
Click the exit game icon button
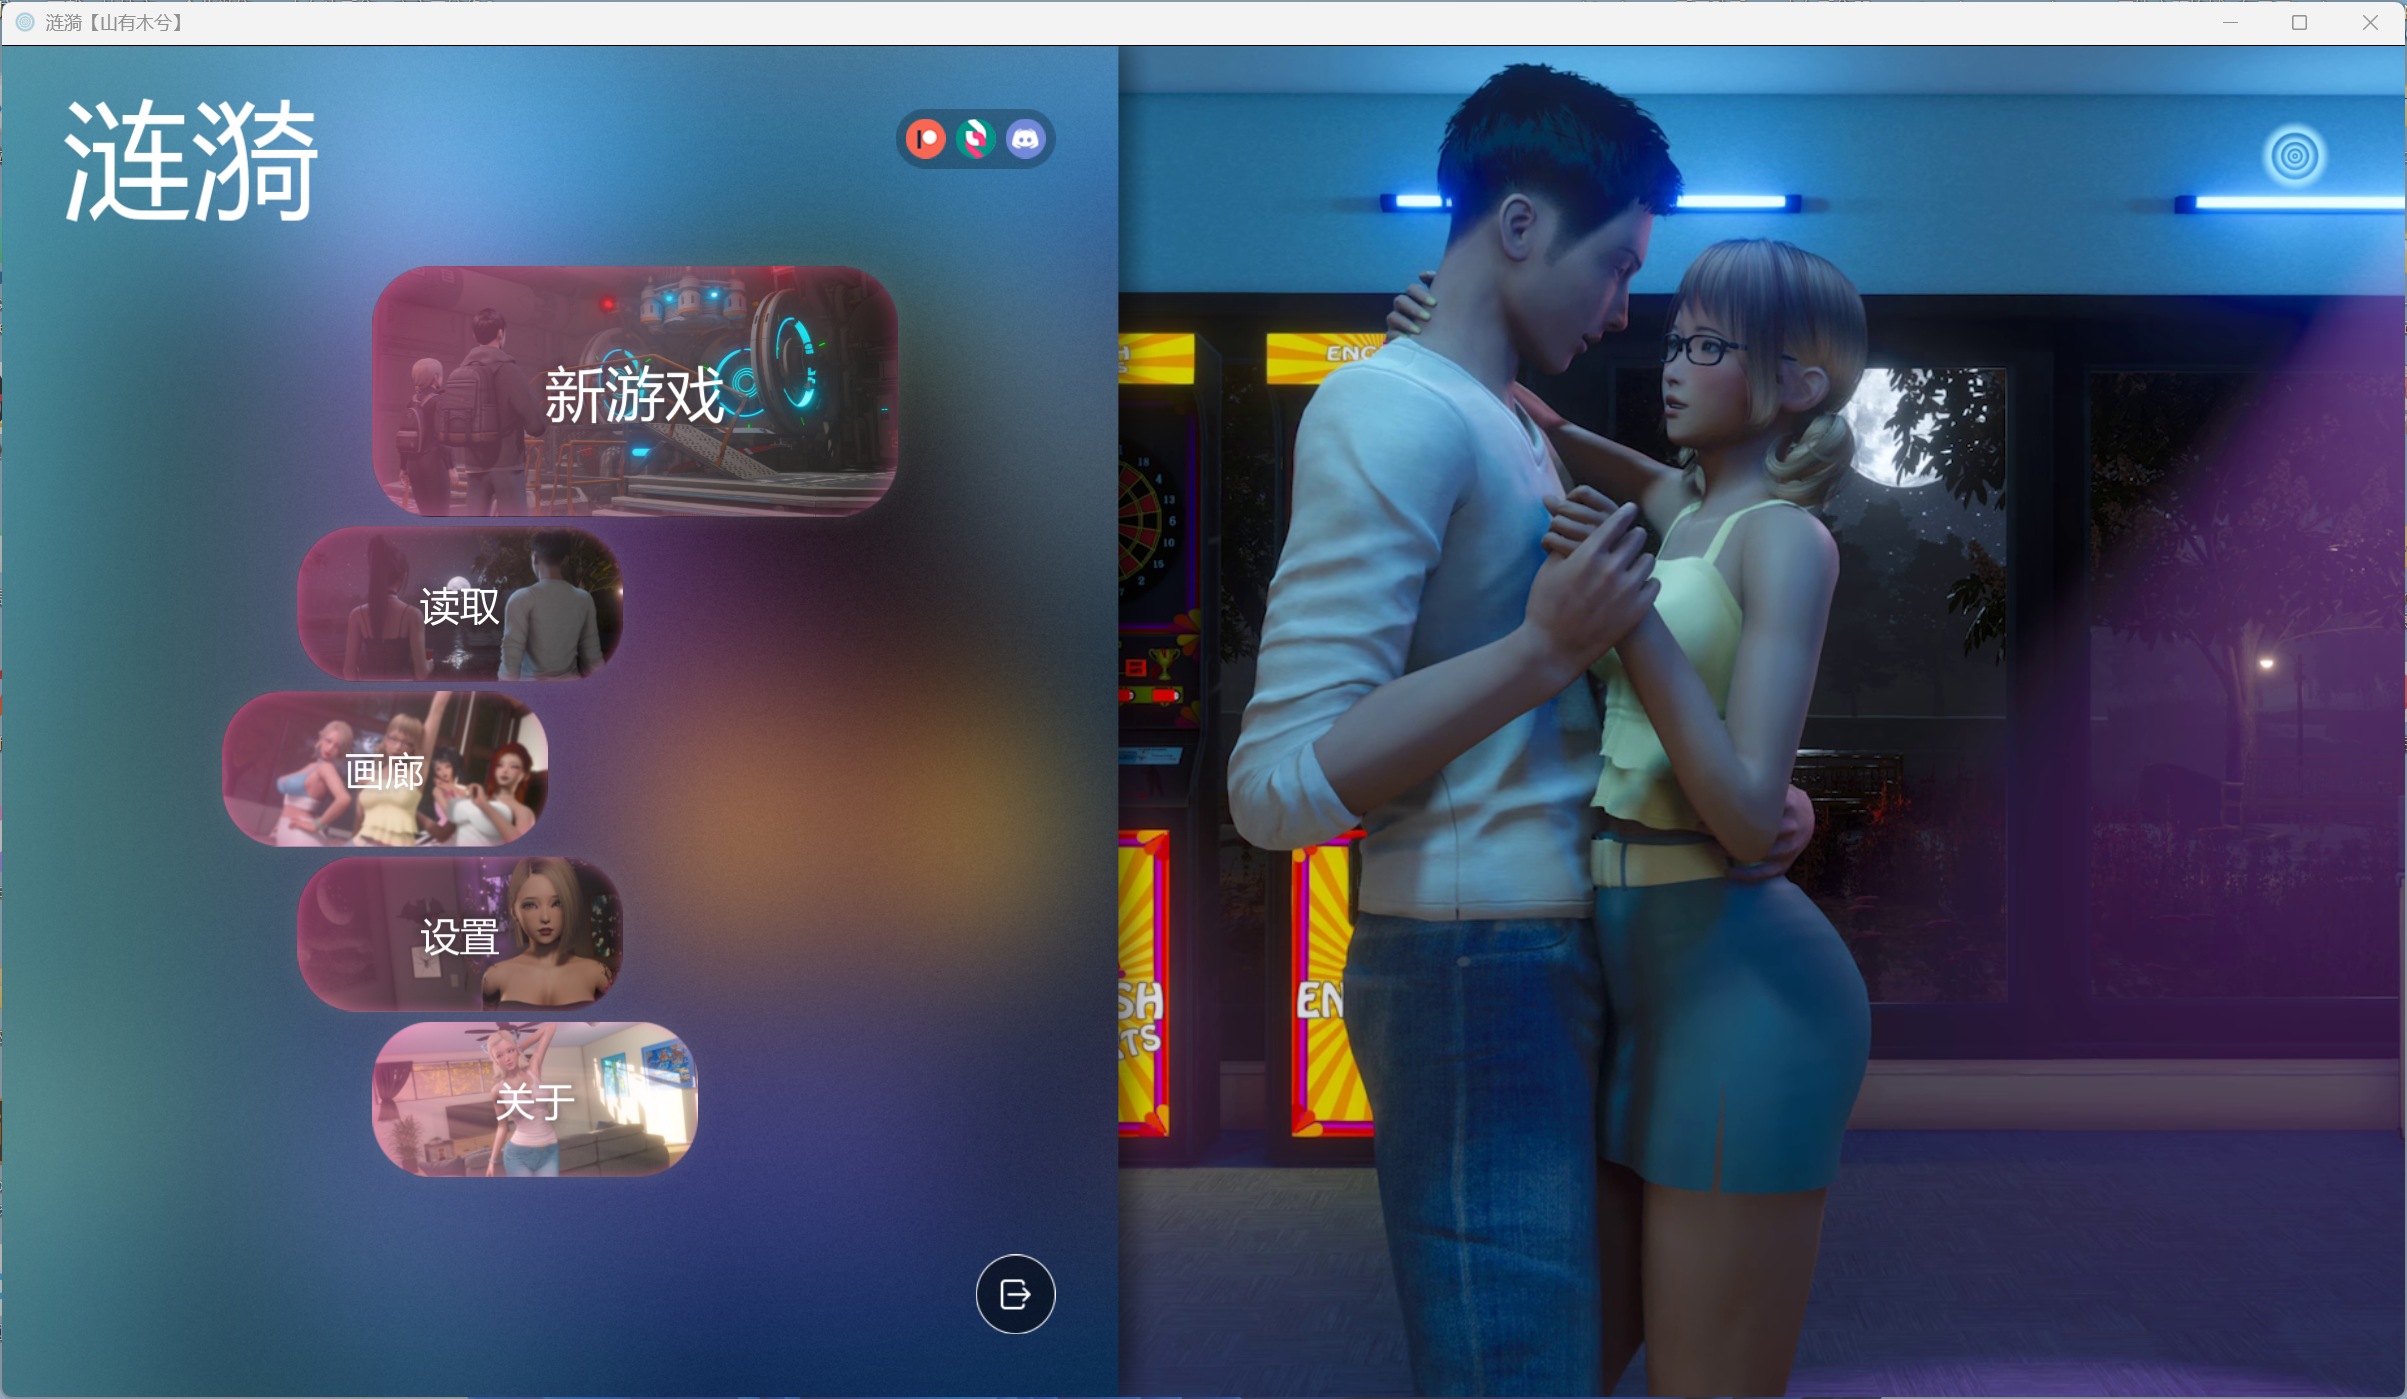click(1015, 1294)
